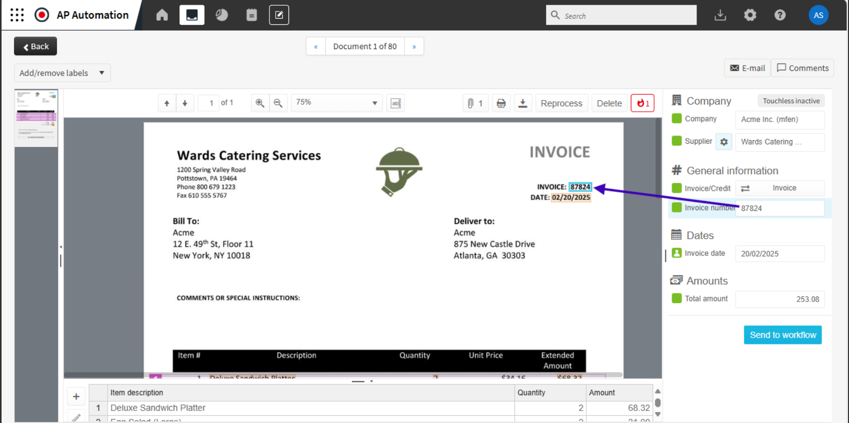Toggle the Company field green status box
Viewport: 849px width, 423px height.
(677, 119)
